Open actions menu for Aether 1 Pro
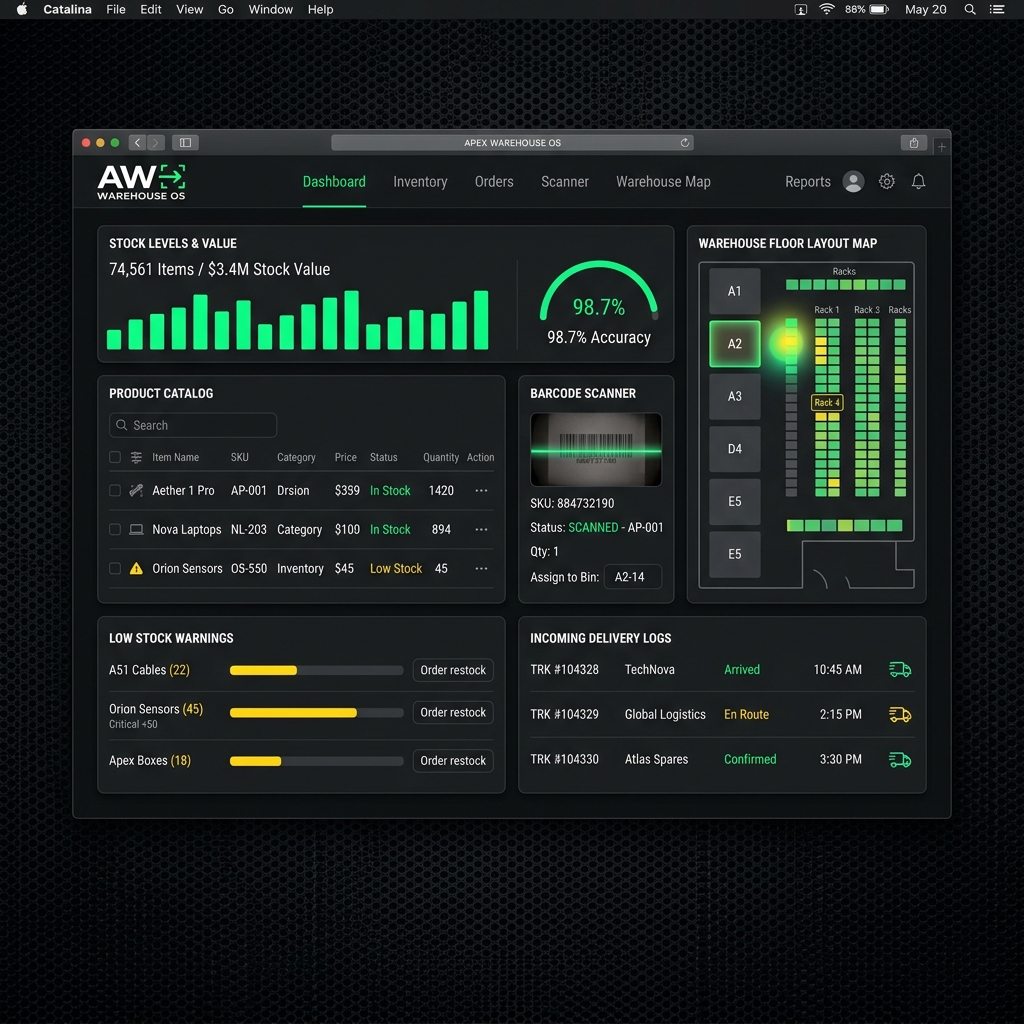 tap(481, 490)
